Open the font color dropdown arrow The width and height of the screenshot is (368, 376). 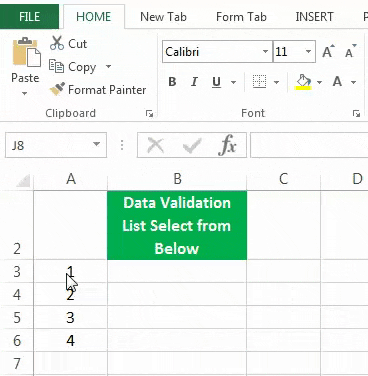(354, 82)
